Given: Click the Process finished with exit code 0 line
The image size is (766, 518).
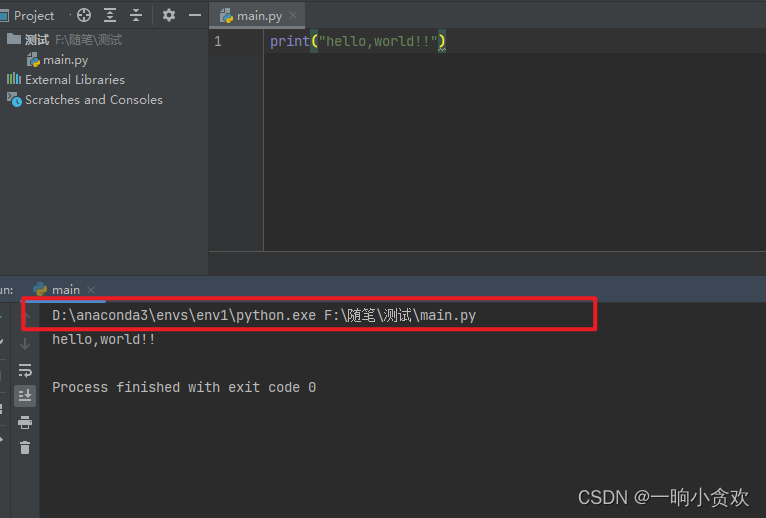Looking at the screenshot, I should tap(184, 387).
